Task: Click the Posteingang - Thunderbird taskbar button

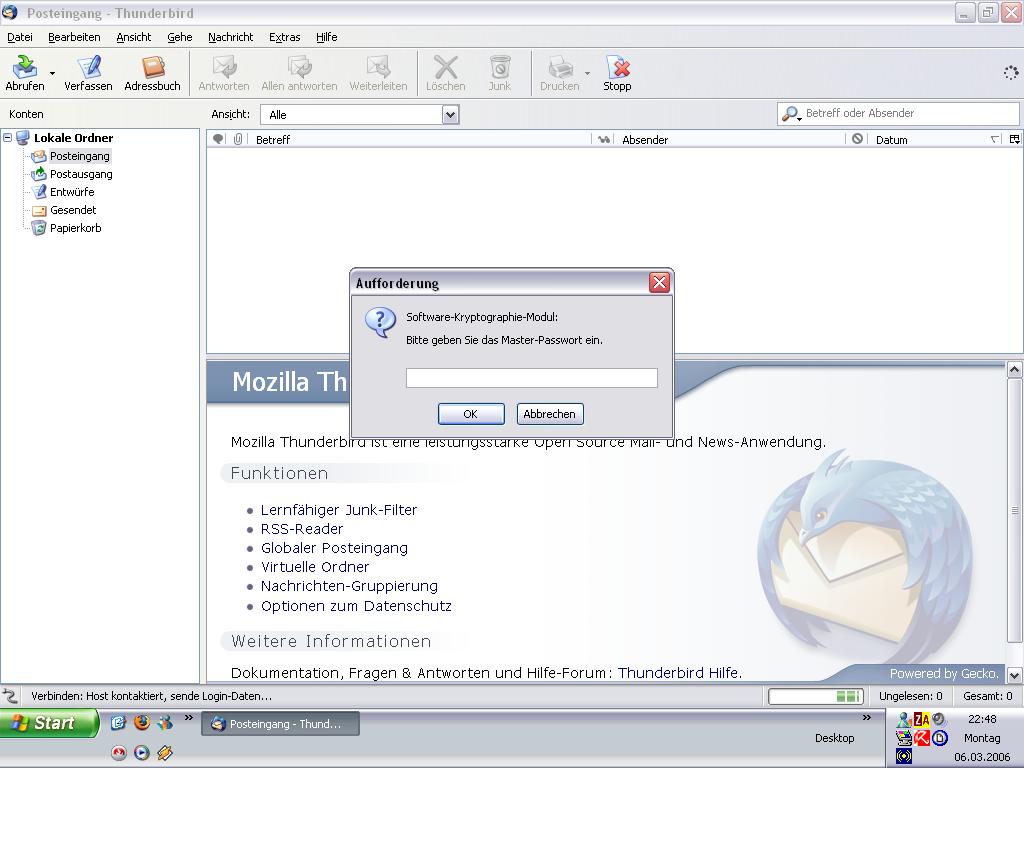Action: pos(281,724)
